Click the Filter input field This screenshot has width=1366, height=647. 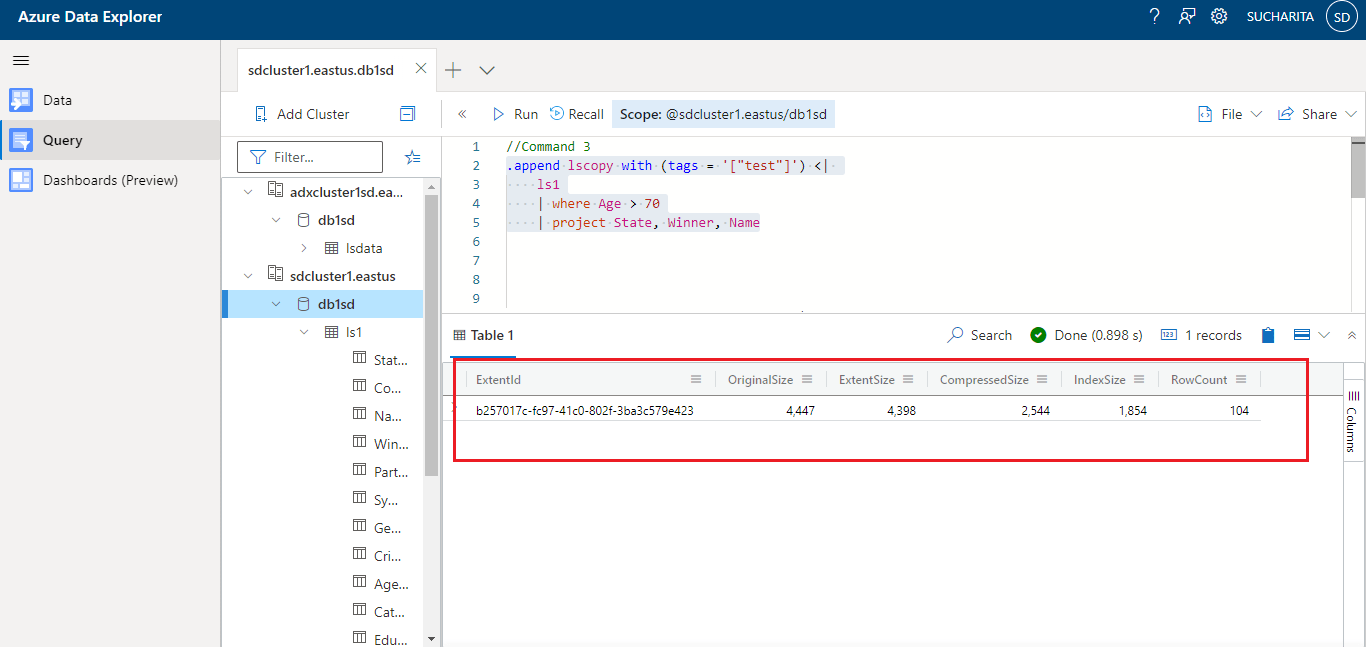coord(310,157)
